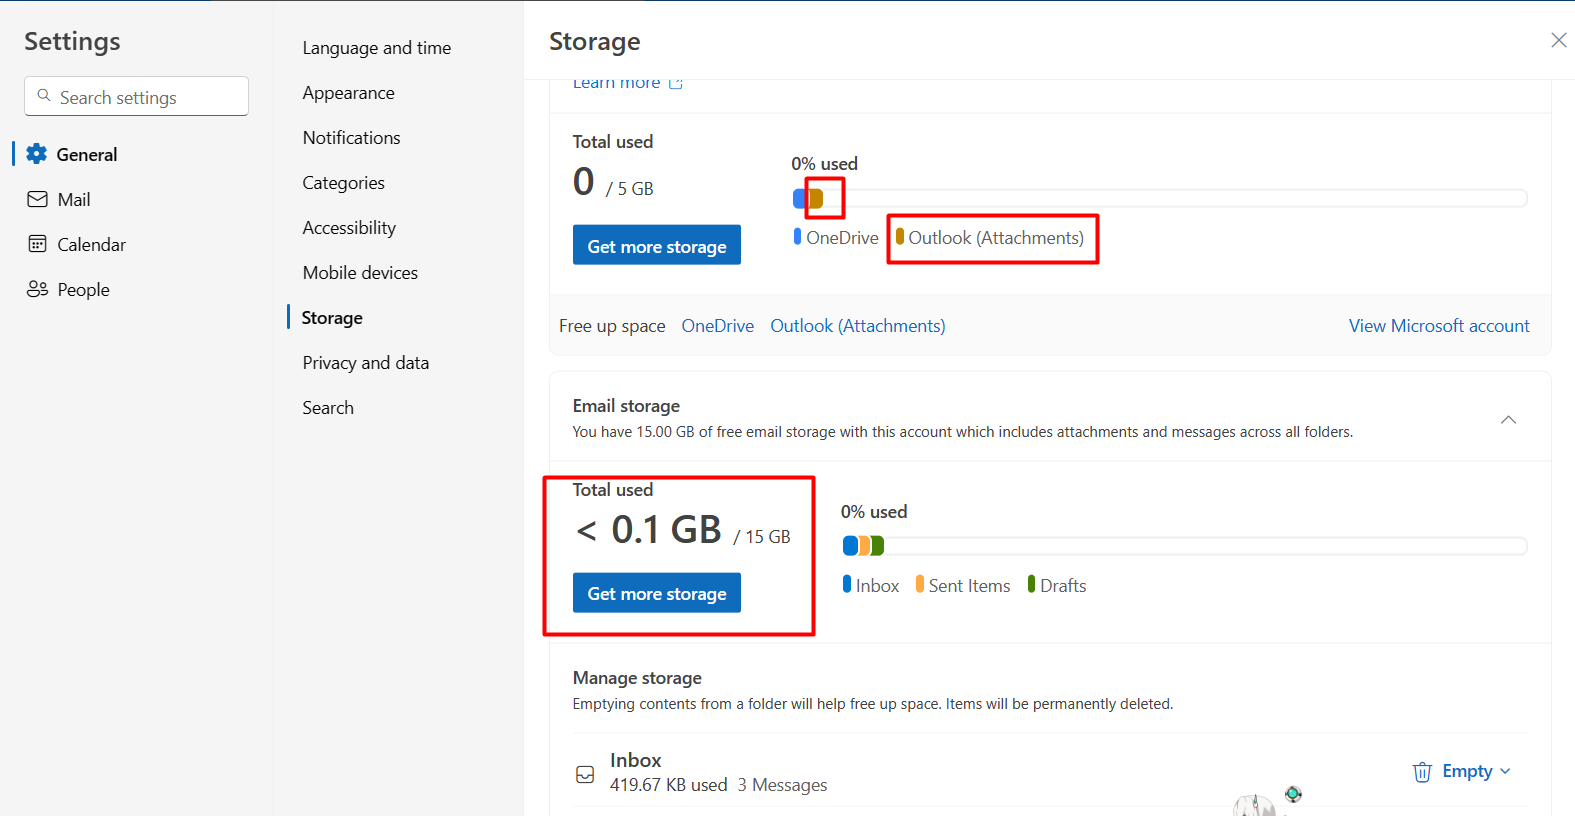Click the '/ 5 GB' text
The image size is (1575, 816).
pyautogui.click(x=629, y=189)
